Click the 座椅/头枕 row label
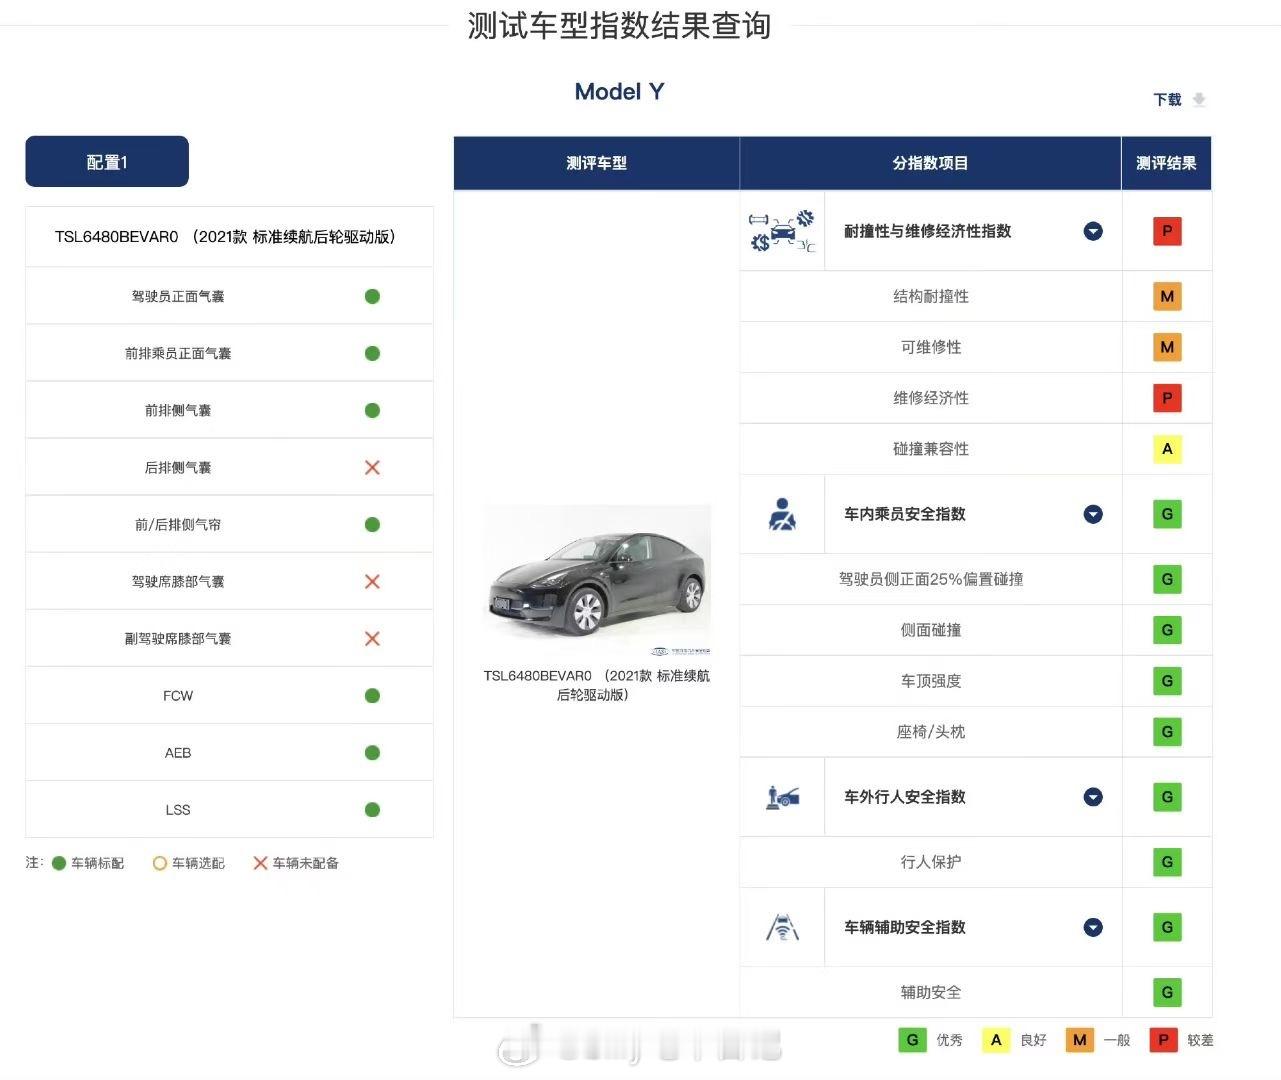This screenshot has height=1080, width=1281. point(931,732)
